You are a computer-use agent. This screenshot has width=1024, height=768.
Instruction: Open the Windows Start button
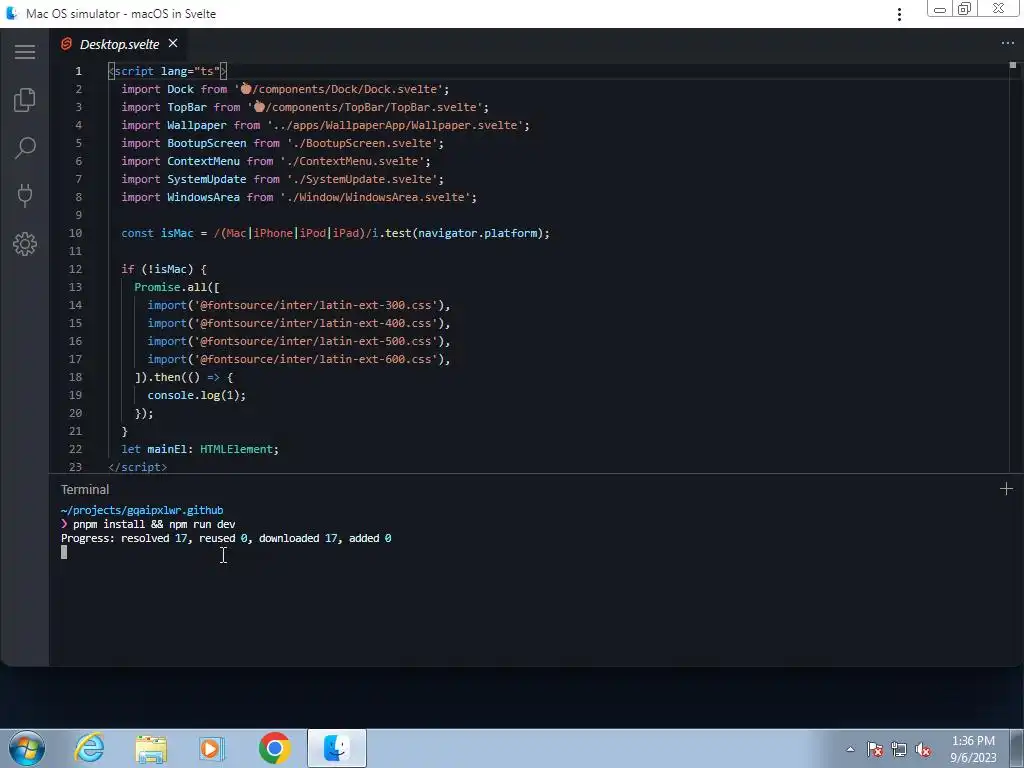pos(26,748)
